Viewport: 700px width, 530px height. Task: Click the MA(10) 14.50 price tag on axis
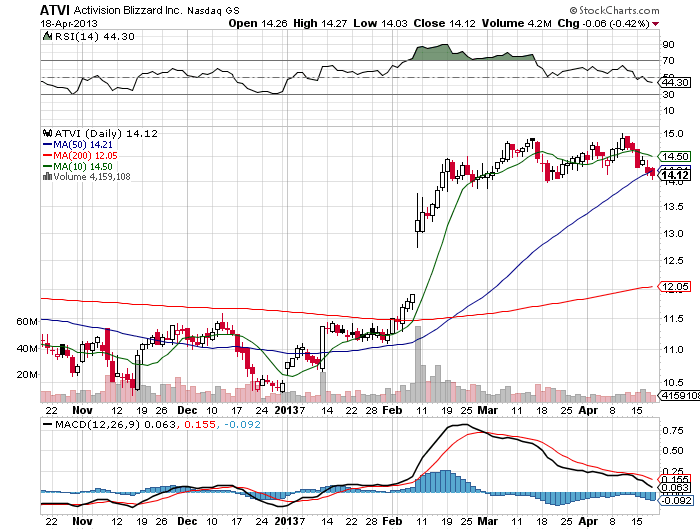(x=675, y=156)
